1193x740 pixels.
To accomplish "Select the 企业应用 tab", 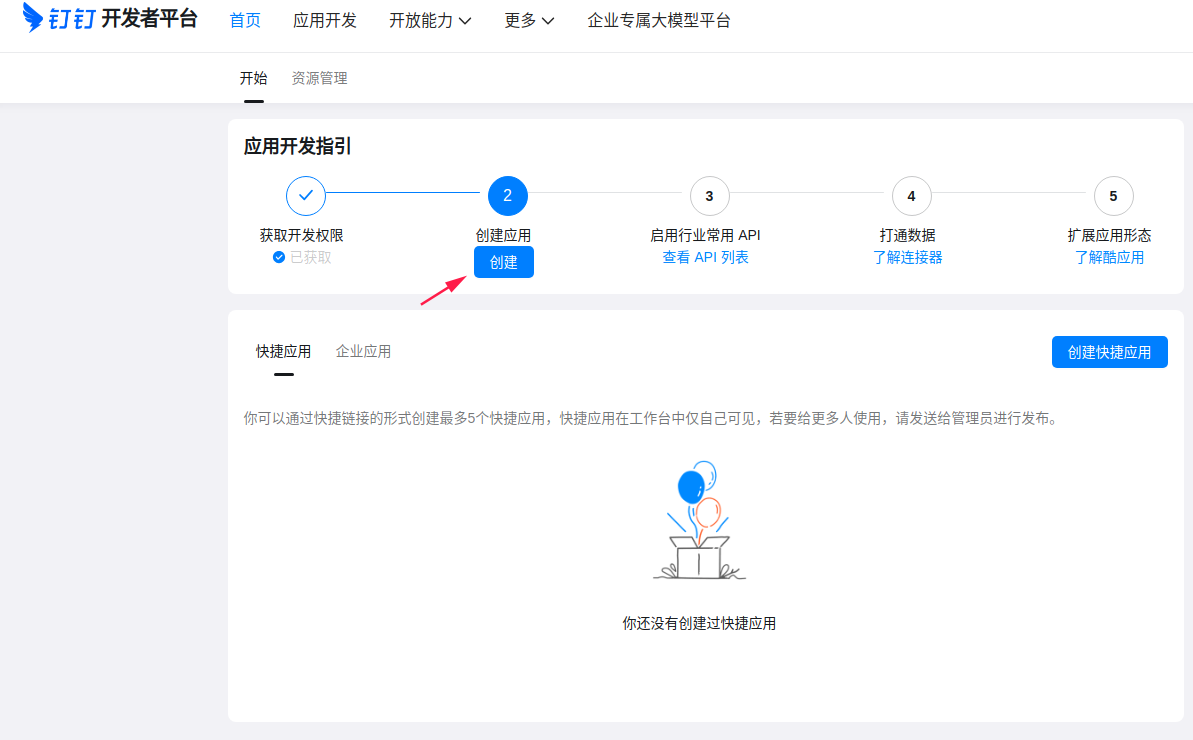I will (x=364, y=351).
